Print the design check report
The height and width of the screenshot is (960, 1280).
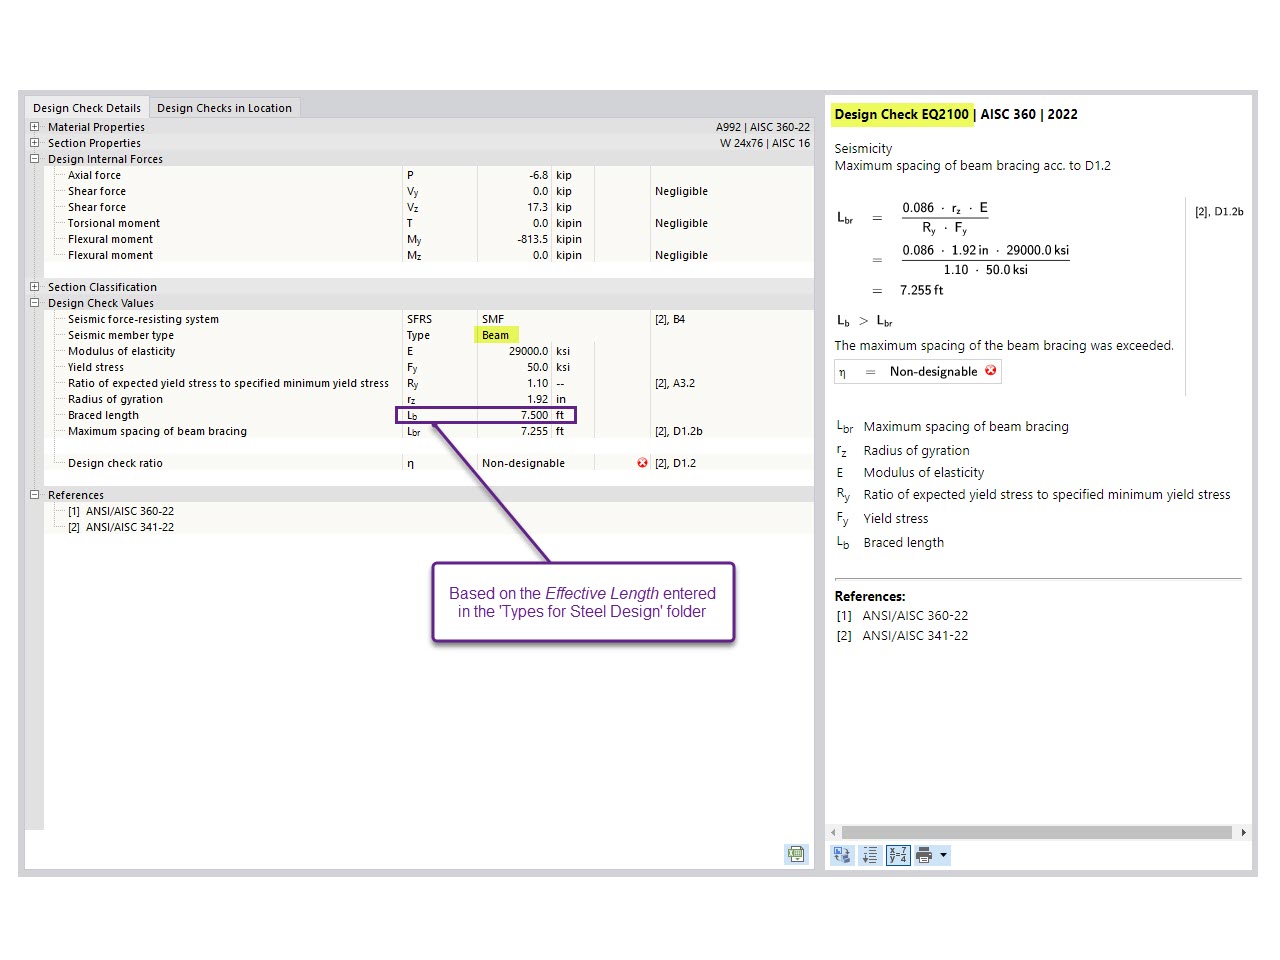pos(925,854)
